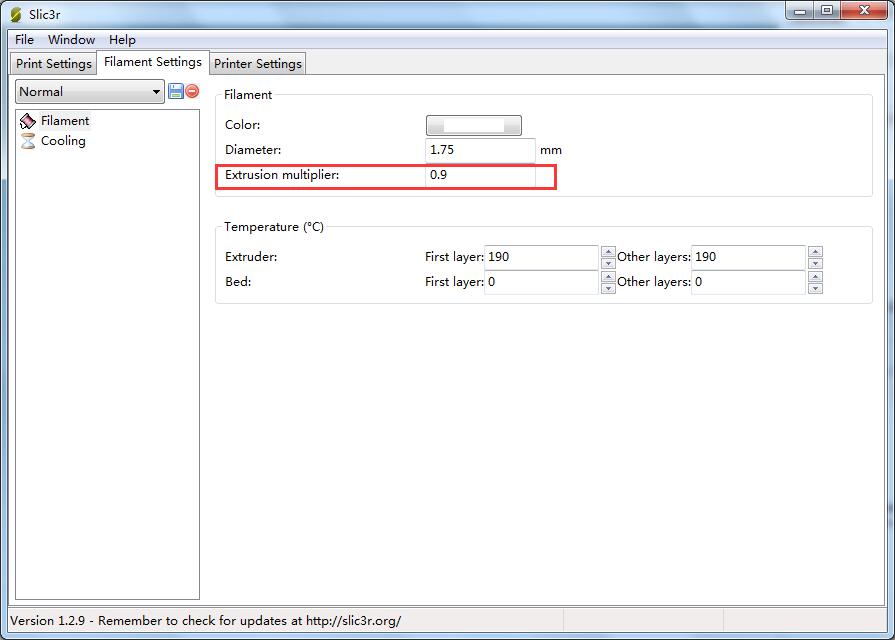Image resolution: width=895 pixels, height=640 pixels.
Task: Click the 'Extruder:' row label
Action: tap(251, 257)
